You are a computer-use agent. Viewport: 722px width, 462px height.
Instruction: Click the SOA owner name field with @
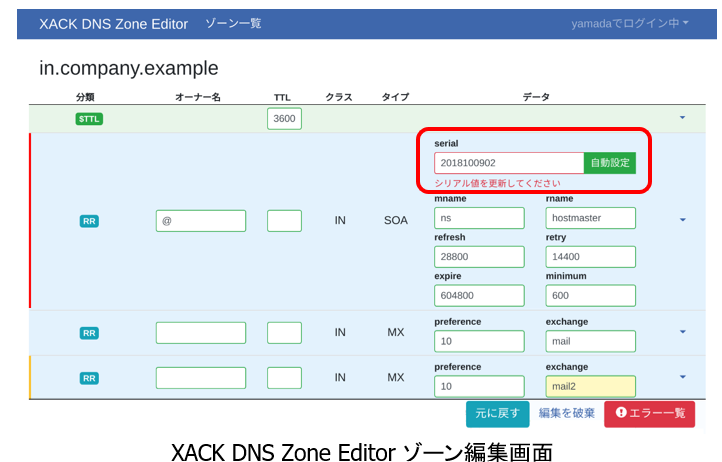pyautogui.click(x=201, y=221)
